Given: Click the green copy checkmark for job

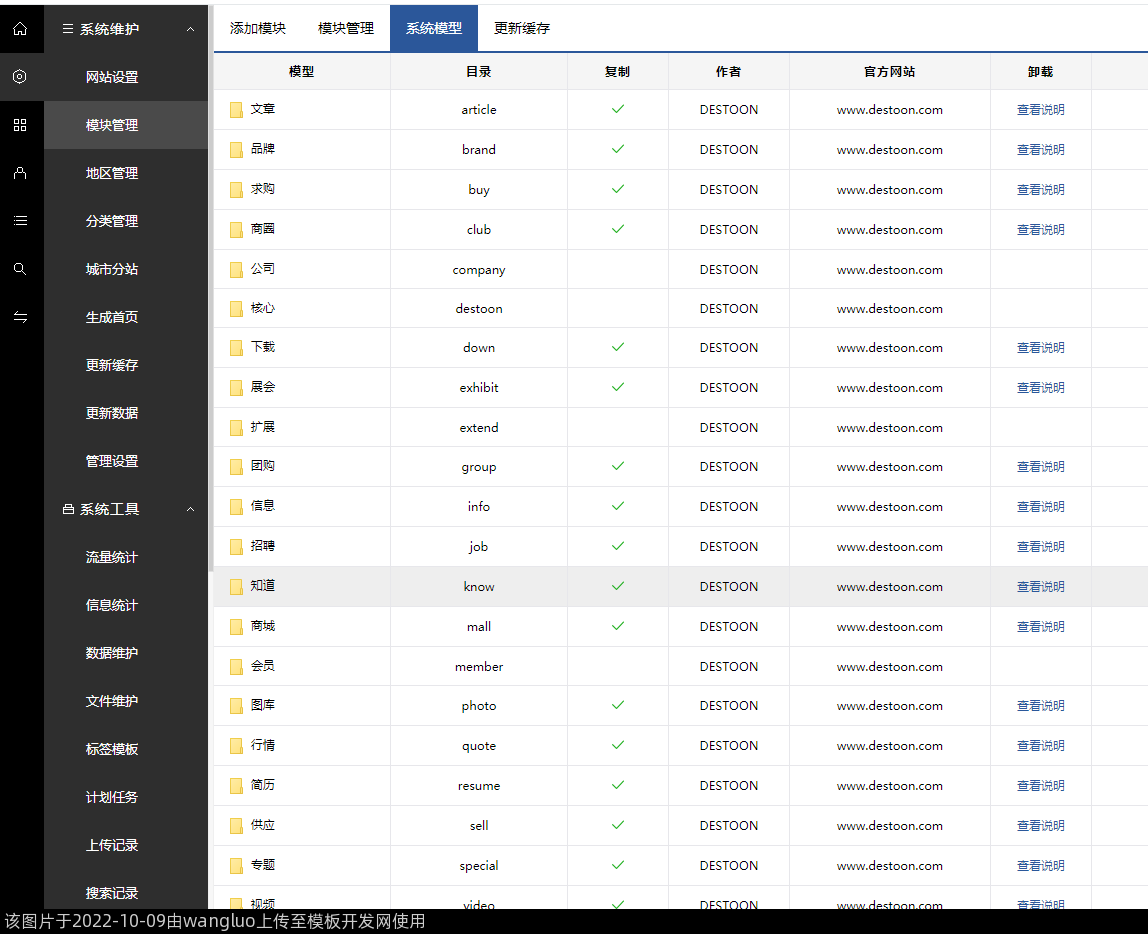Looking at the screenshot, I should click(618, 546).
